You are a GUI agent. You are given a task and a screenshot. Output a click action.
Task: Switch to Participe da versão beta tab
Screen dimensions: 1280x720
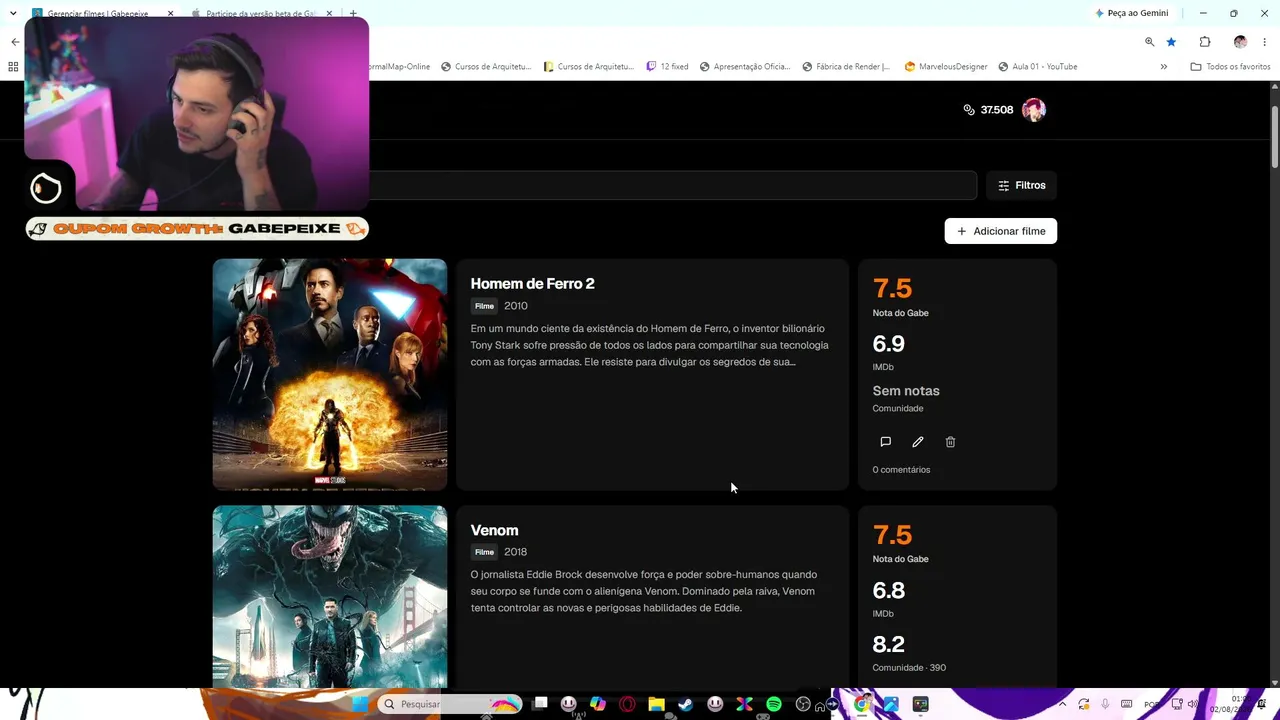coord(262,14)
